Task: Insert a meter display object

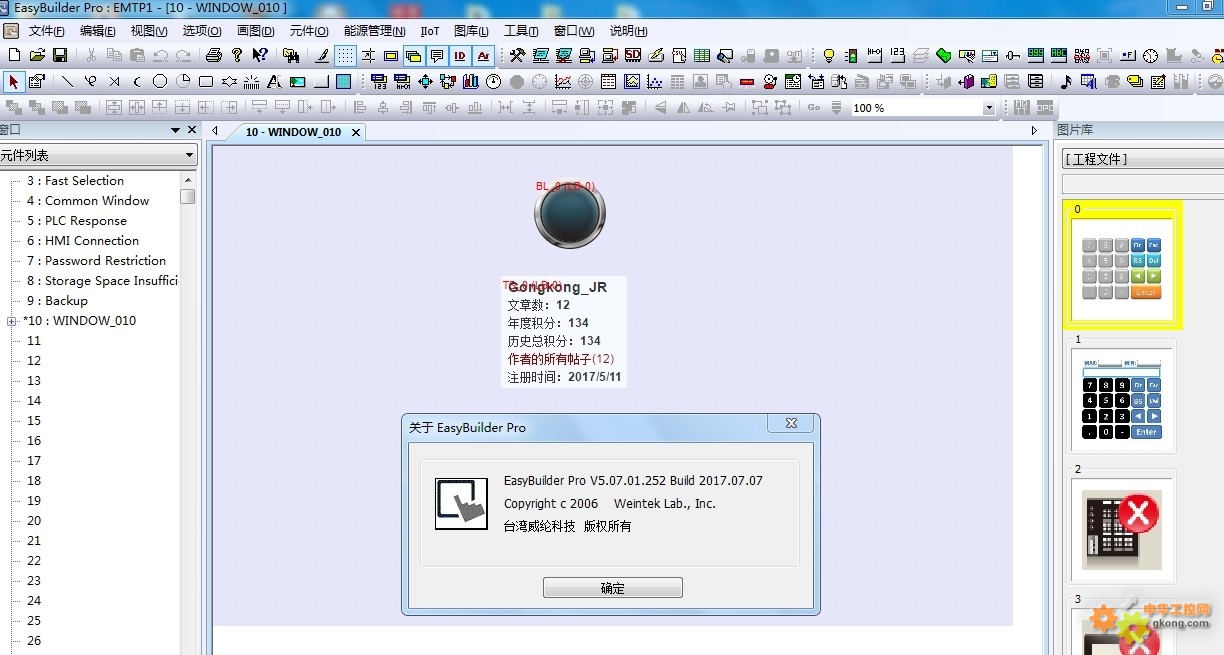Action: click(494, 82)
